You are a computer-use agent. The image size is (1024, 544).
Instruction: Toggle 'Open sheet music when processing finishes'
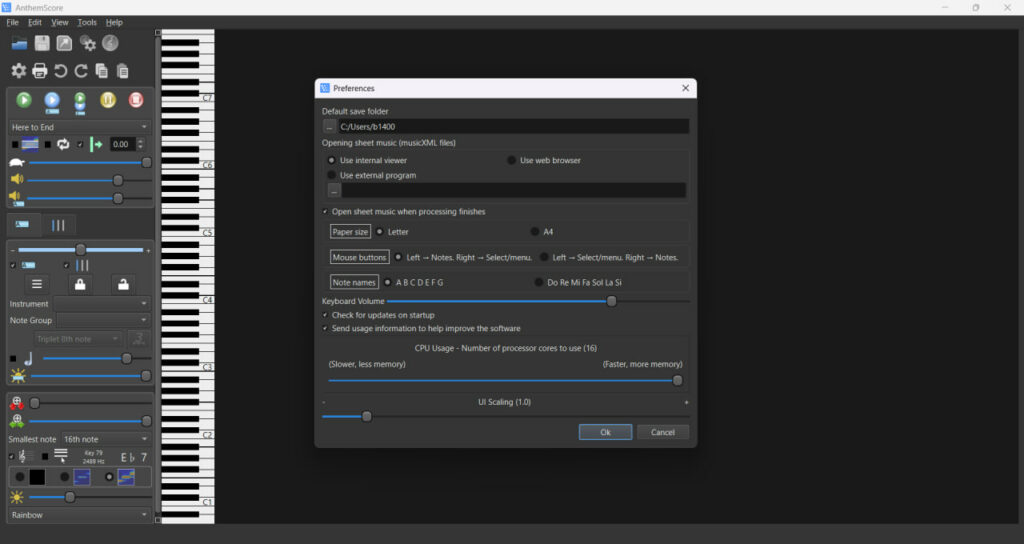[x=325, y=212]
